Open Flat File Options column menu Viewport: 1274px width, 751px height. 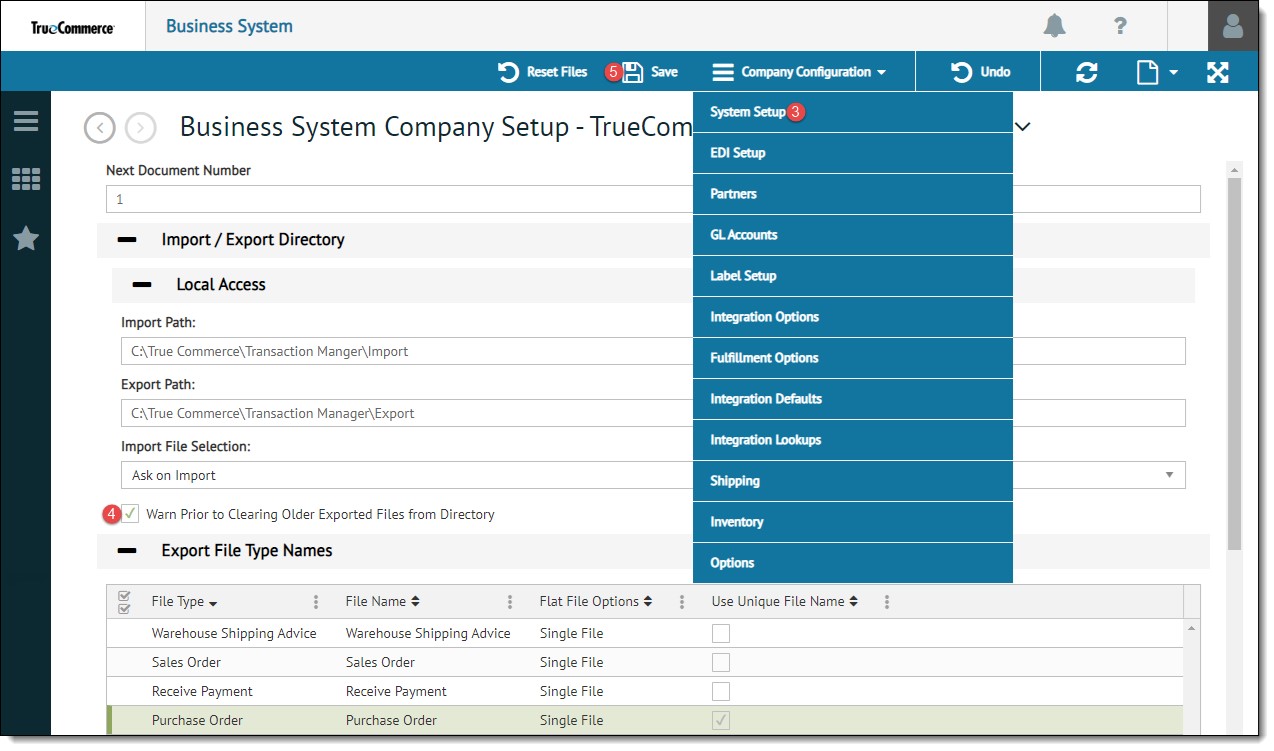coord(682,602)
